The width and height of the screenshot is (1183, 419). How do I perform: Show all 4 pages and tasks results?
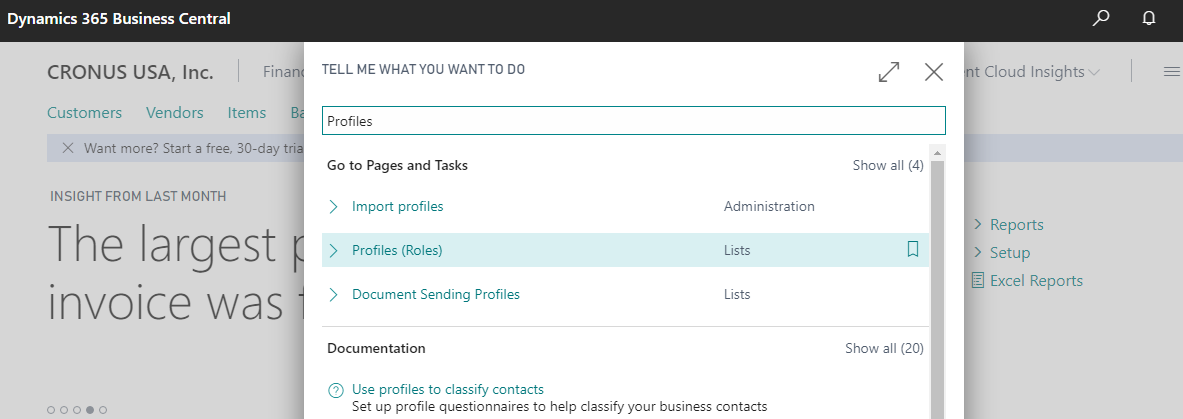coord(887,165)
